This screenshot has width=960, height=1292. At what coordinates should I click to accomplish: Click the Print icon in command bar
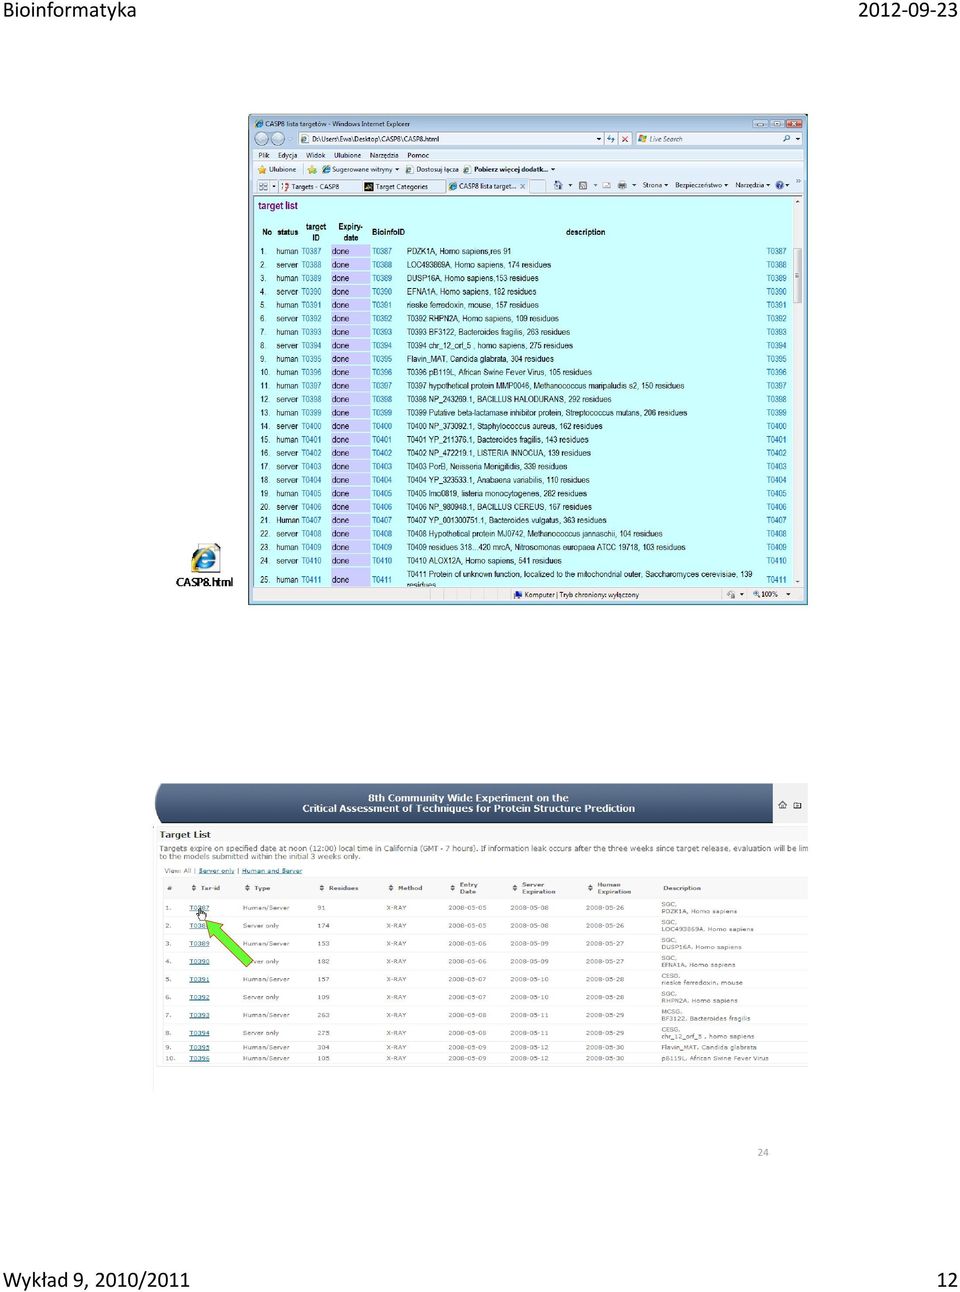[x=622, y=185]
